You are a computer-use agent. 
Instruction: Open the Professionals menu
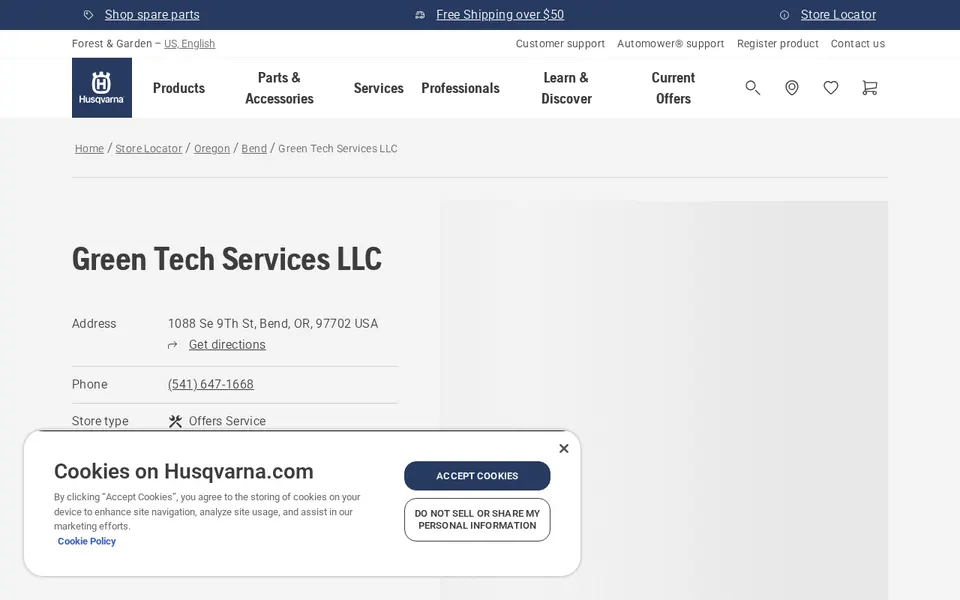coord(460,88)
